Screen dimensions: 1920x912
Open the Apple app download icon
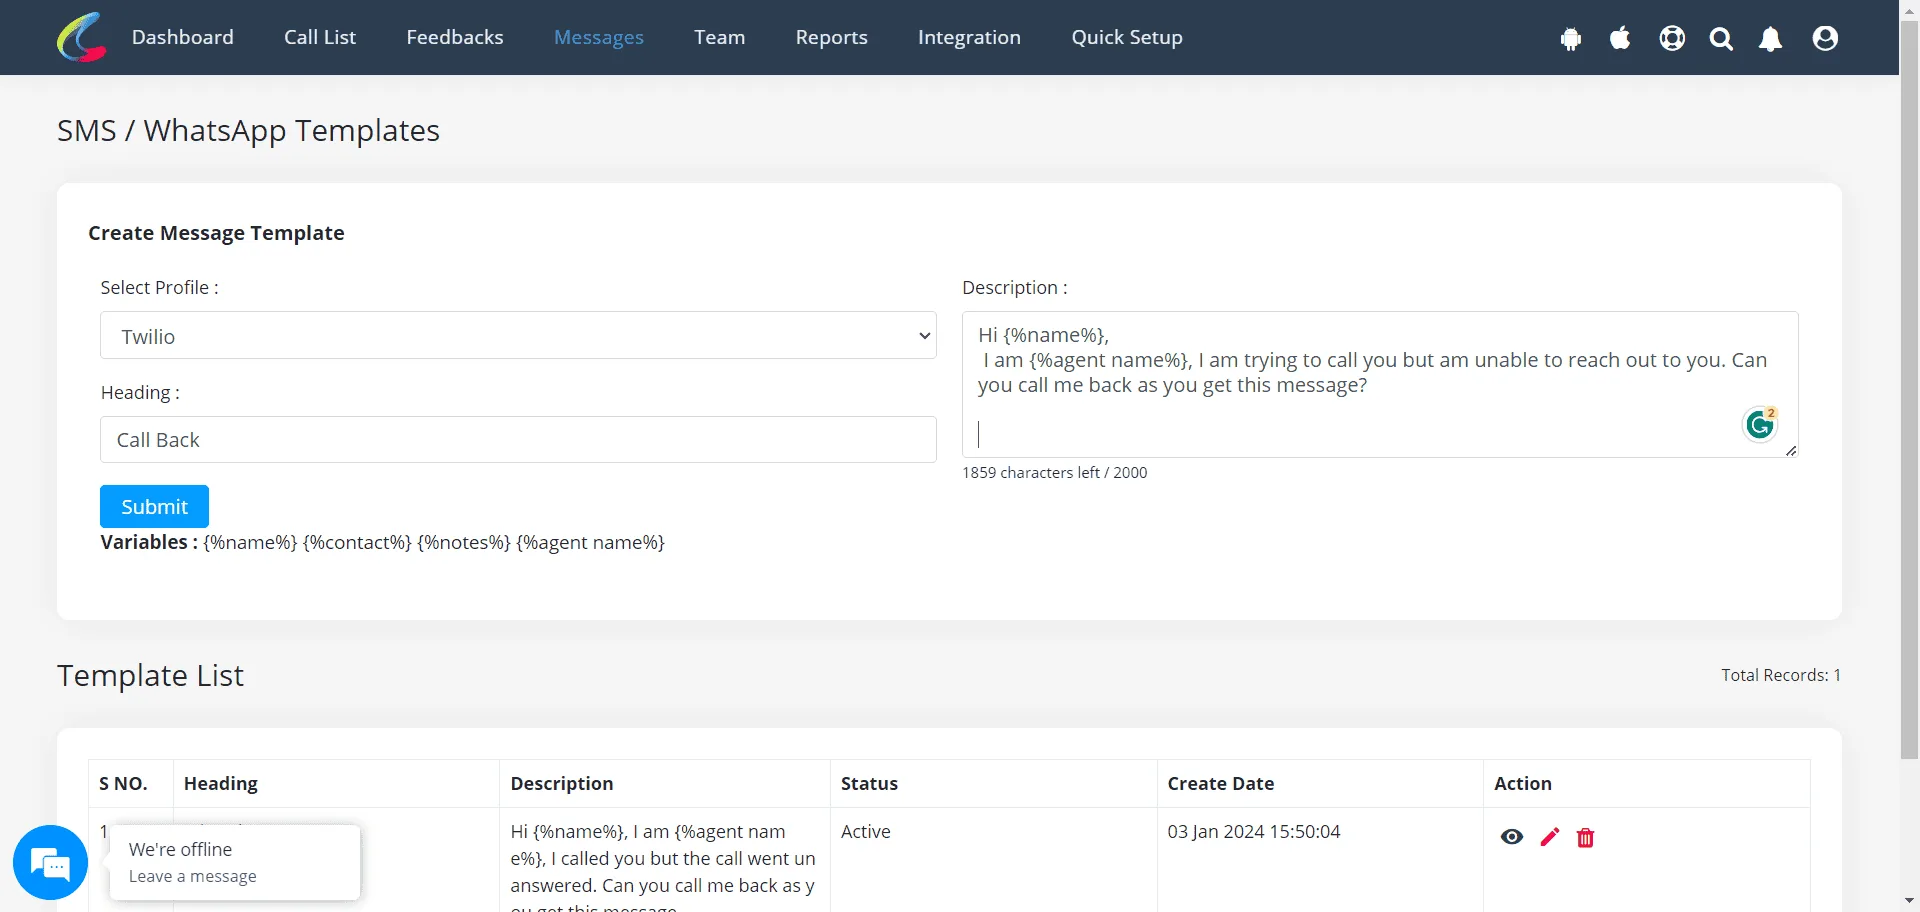(1620, 38)
